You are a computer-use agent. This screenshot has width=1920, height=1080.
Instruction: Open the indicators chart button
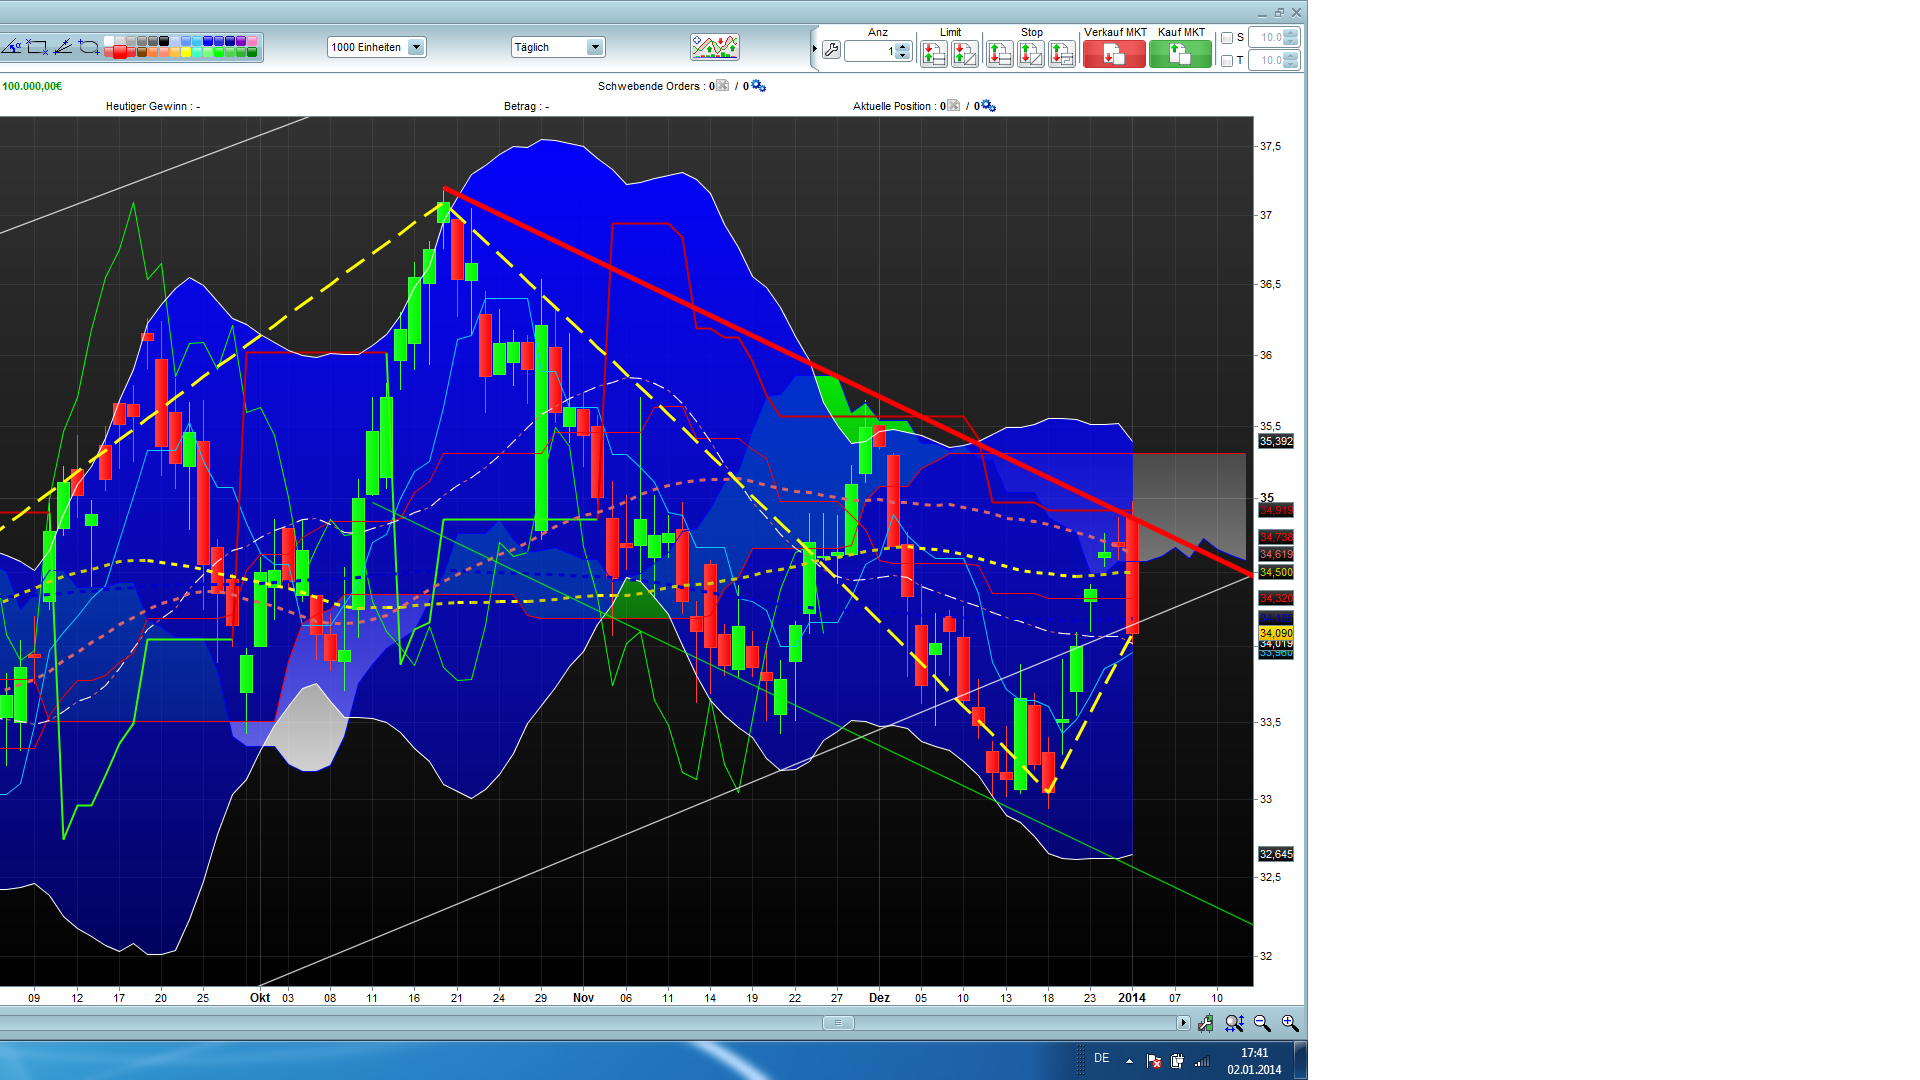[714, 47]
